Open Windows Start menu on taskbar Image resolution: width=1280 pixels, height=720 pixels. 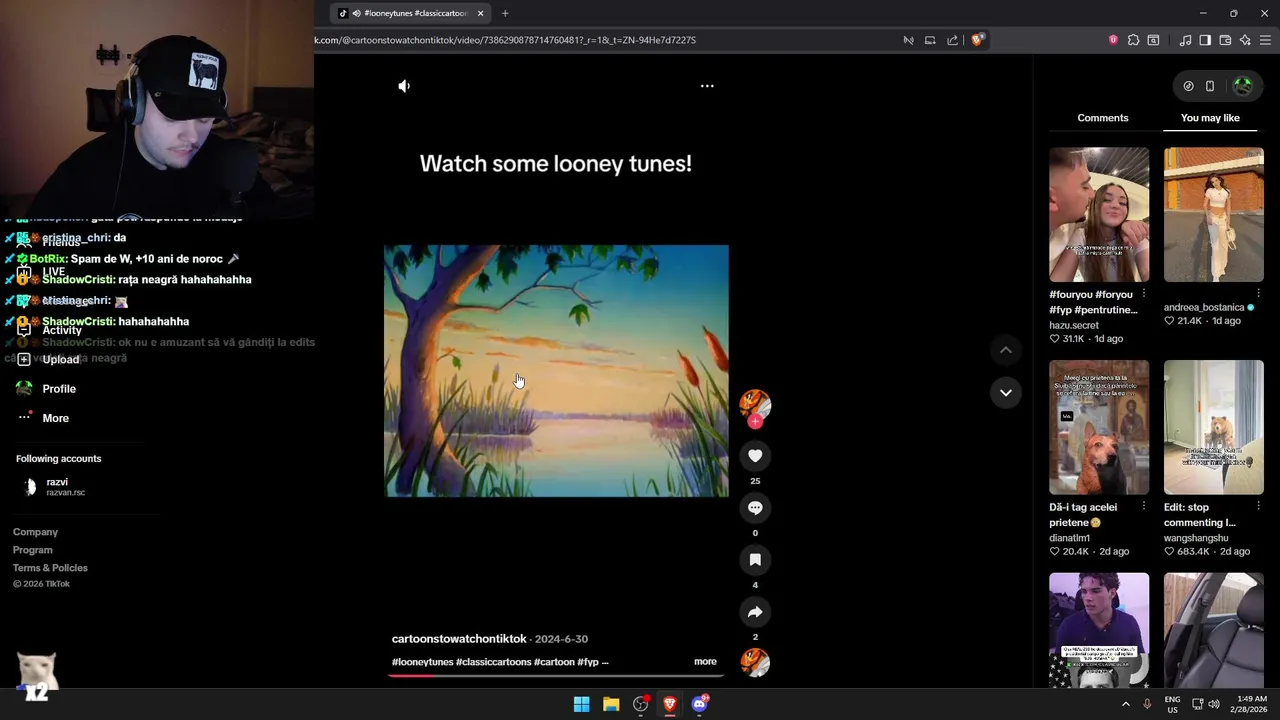pyautogui.click(x=581, y=704)
